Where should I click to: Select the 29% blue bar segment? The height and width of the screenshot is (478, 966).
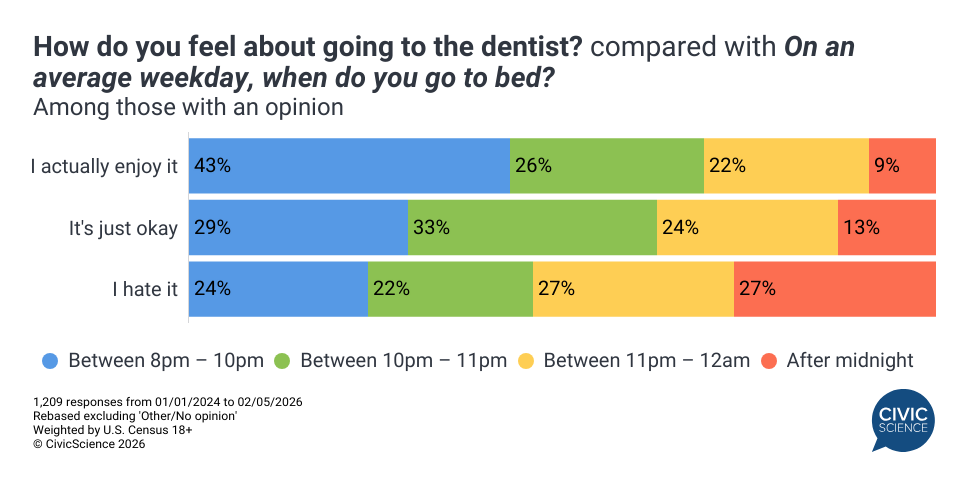coord(298,228)
